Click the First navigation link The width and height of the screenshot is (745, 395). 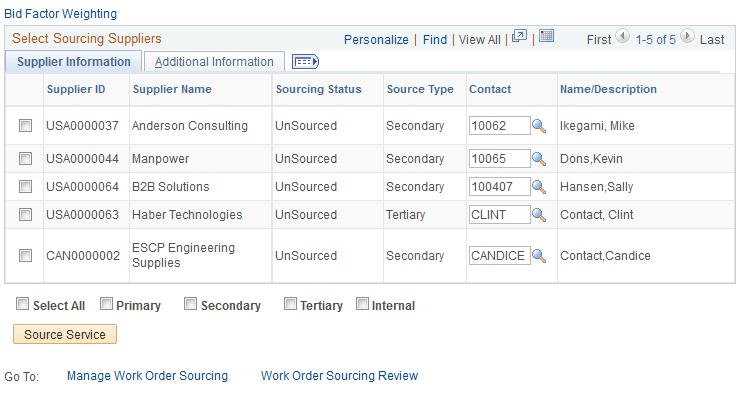tap(599, 39)
